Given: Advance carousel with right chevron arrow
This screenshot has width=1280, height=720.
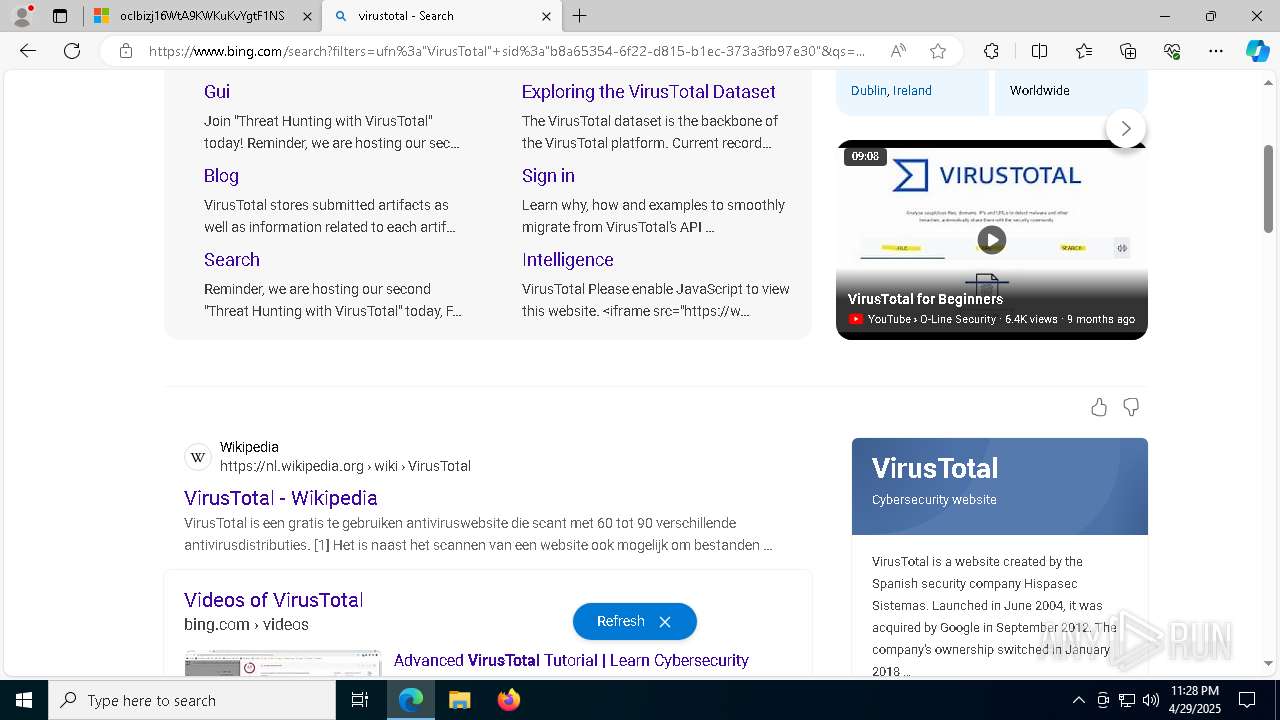Looking at the screenshot, I should click(x=1126, y=128).
